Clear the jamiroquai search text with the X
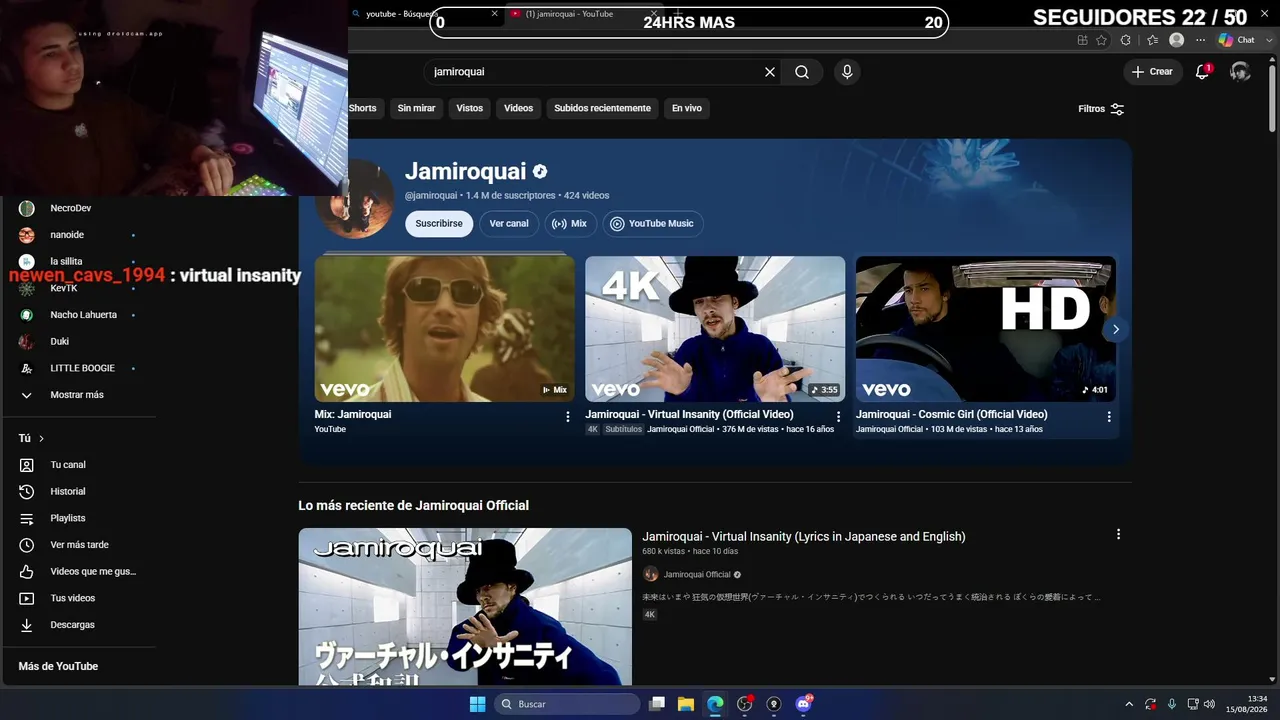The width and height of the screenshot is (1280, 720). pyautogui.click(x=770, y=72)
